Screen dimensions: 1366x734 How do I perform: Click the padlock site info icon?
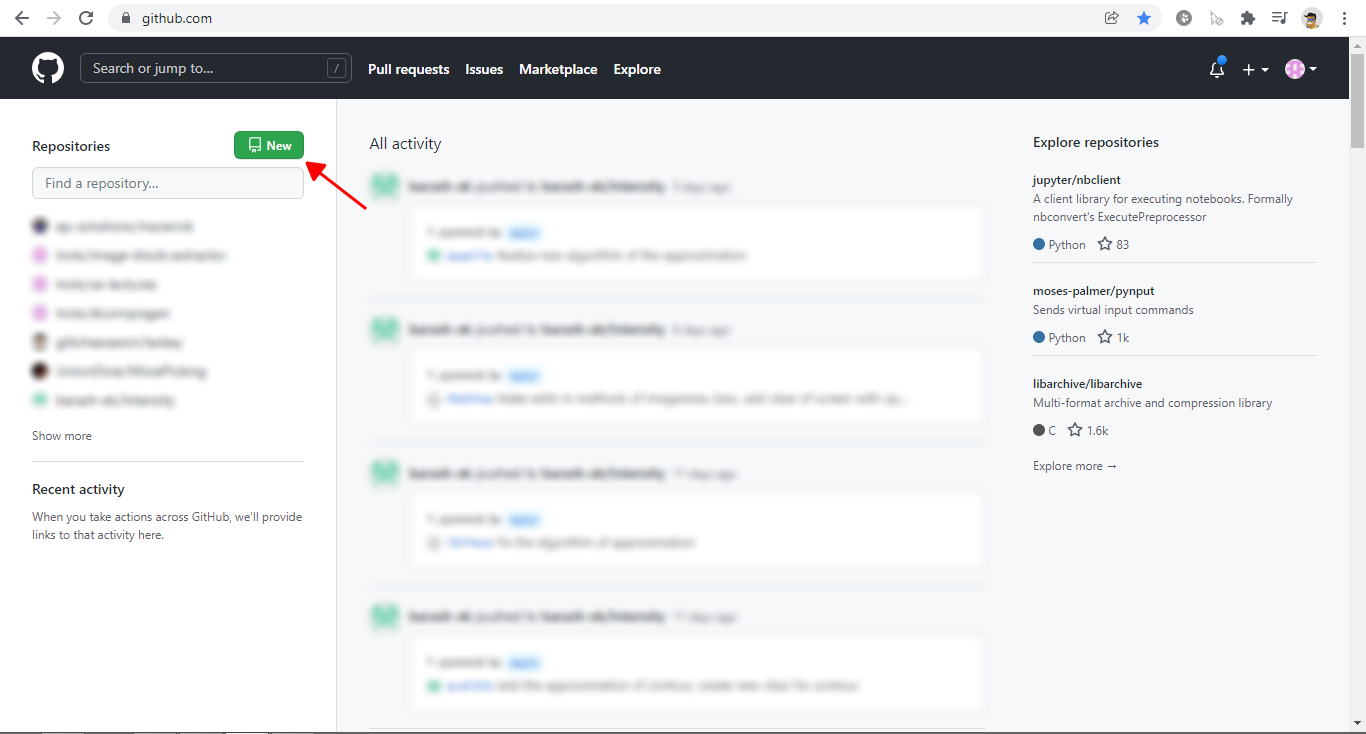click(x=125, y=18)
